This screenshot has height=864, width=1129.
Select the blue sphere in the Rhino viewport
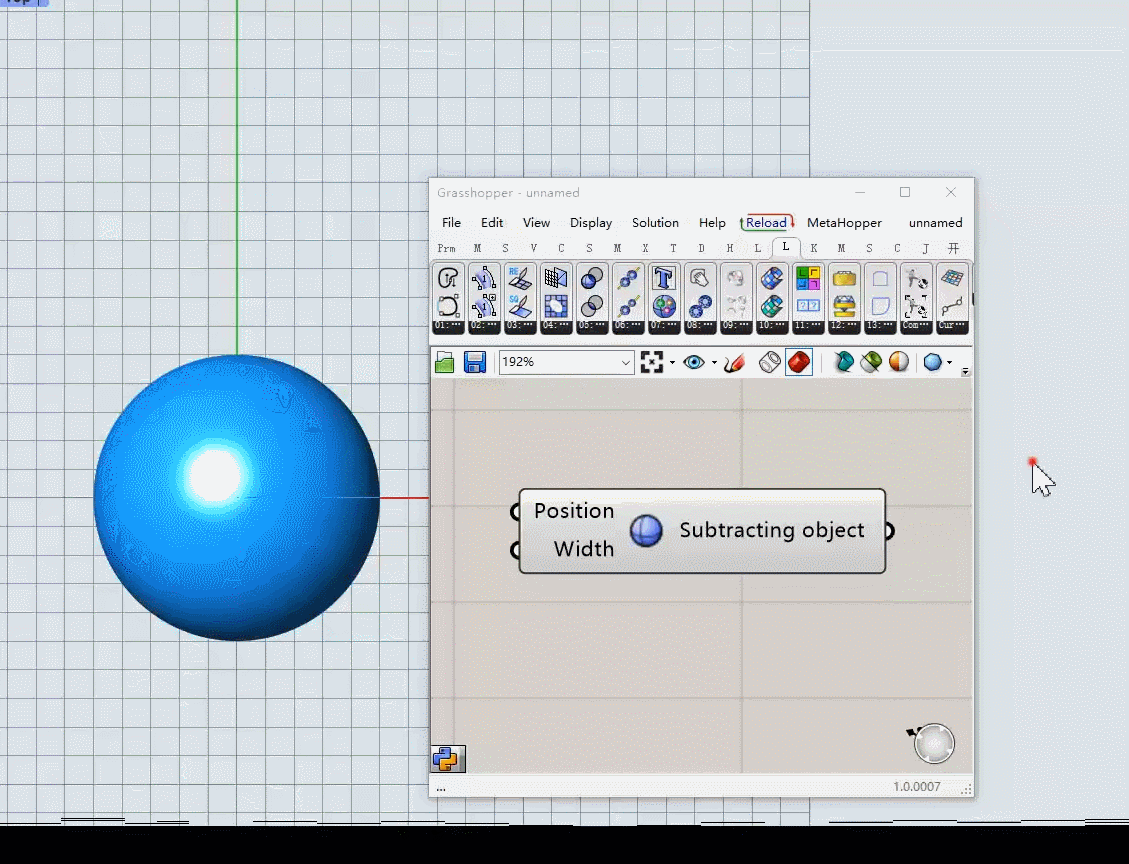point(236,498)
